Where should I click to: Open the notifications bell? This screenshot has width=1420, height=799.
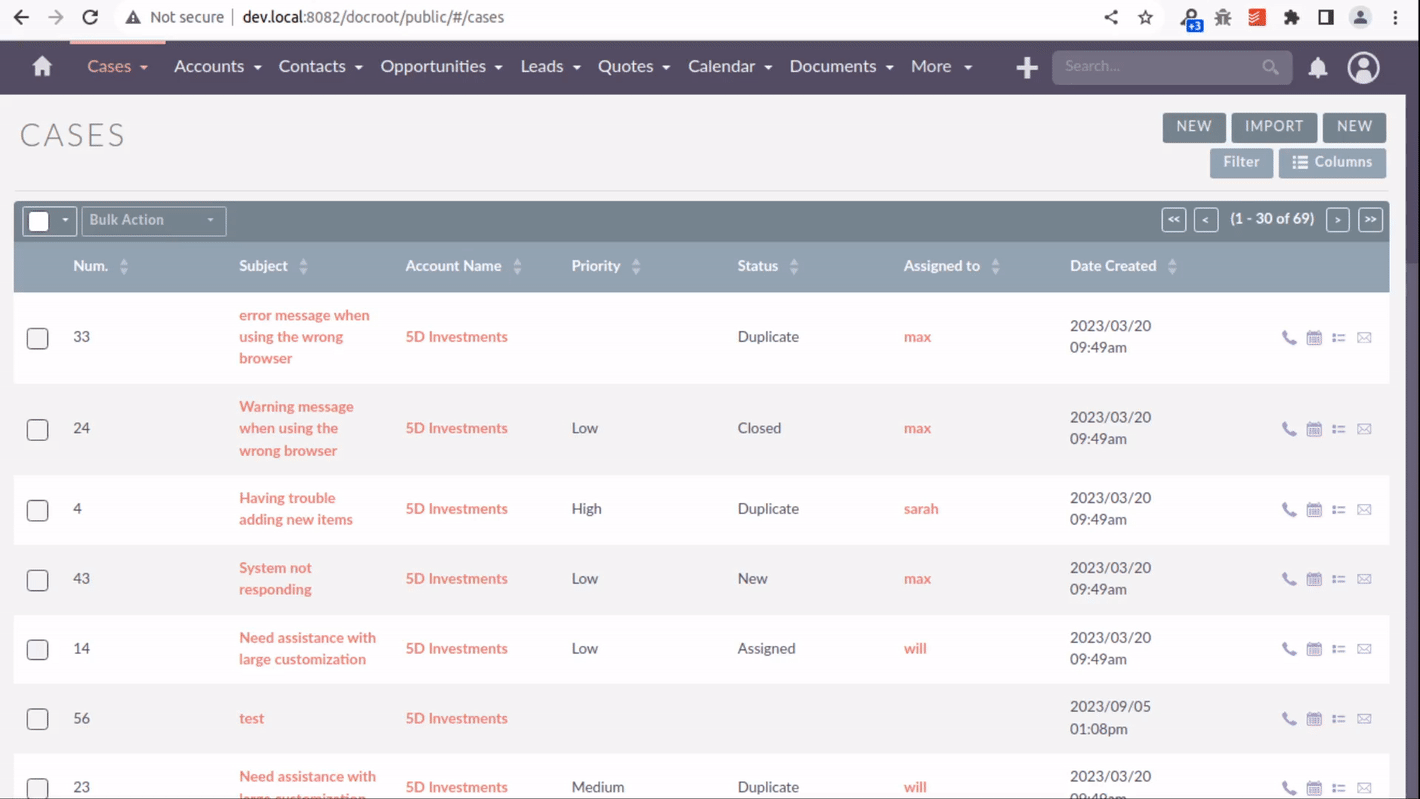[x=1317, y=67]
